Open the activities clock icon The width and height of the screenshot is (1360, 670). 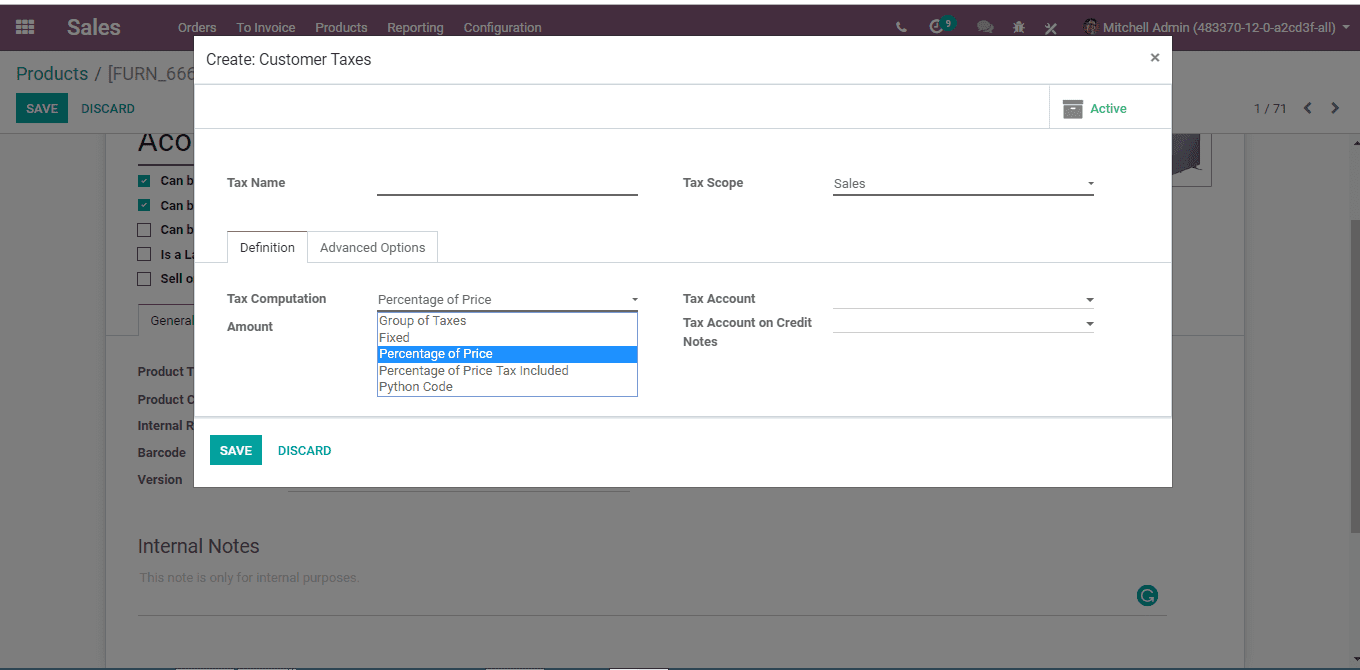click(x=938, y=27)
